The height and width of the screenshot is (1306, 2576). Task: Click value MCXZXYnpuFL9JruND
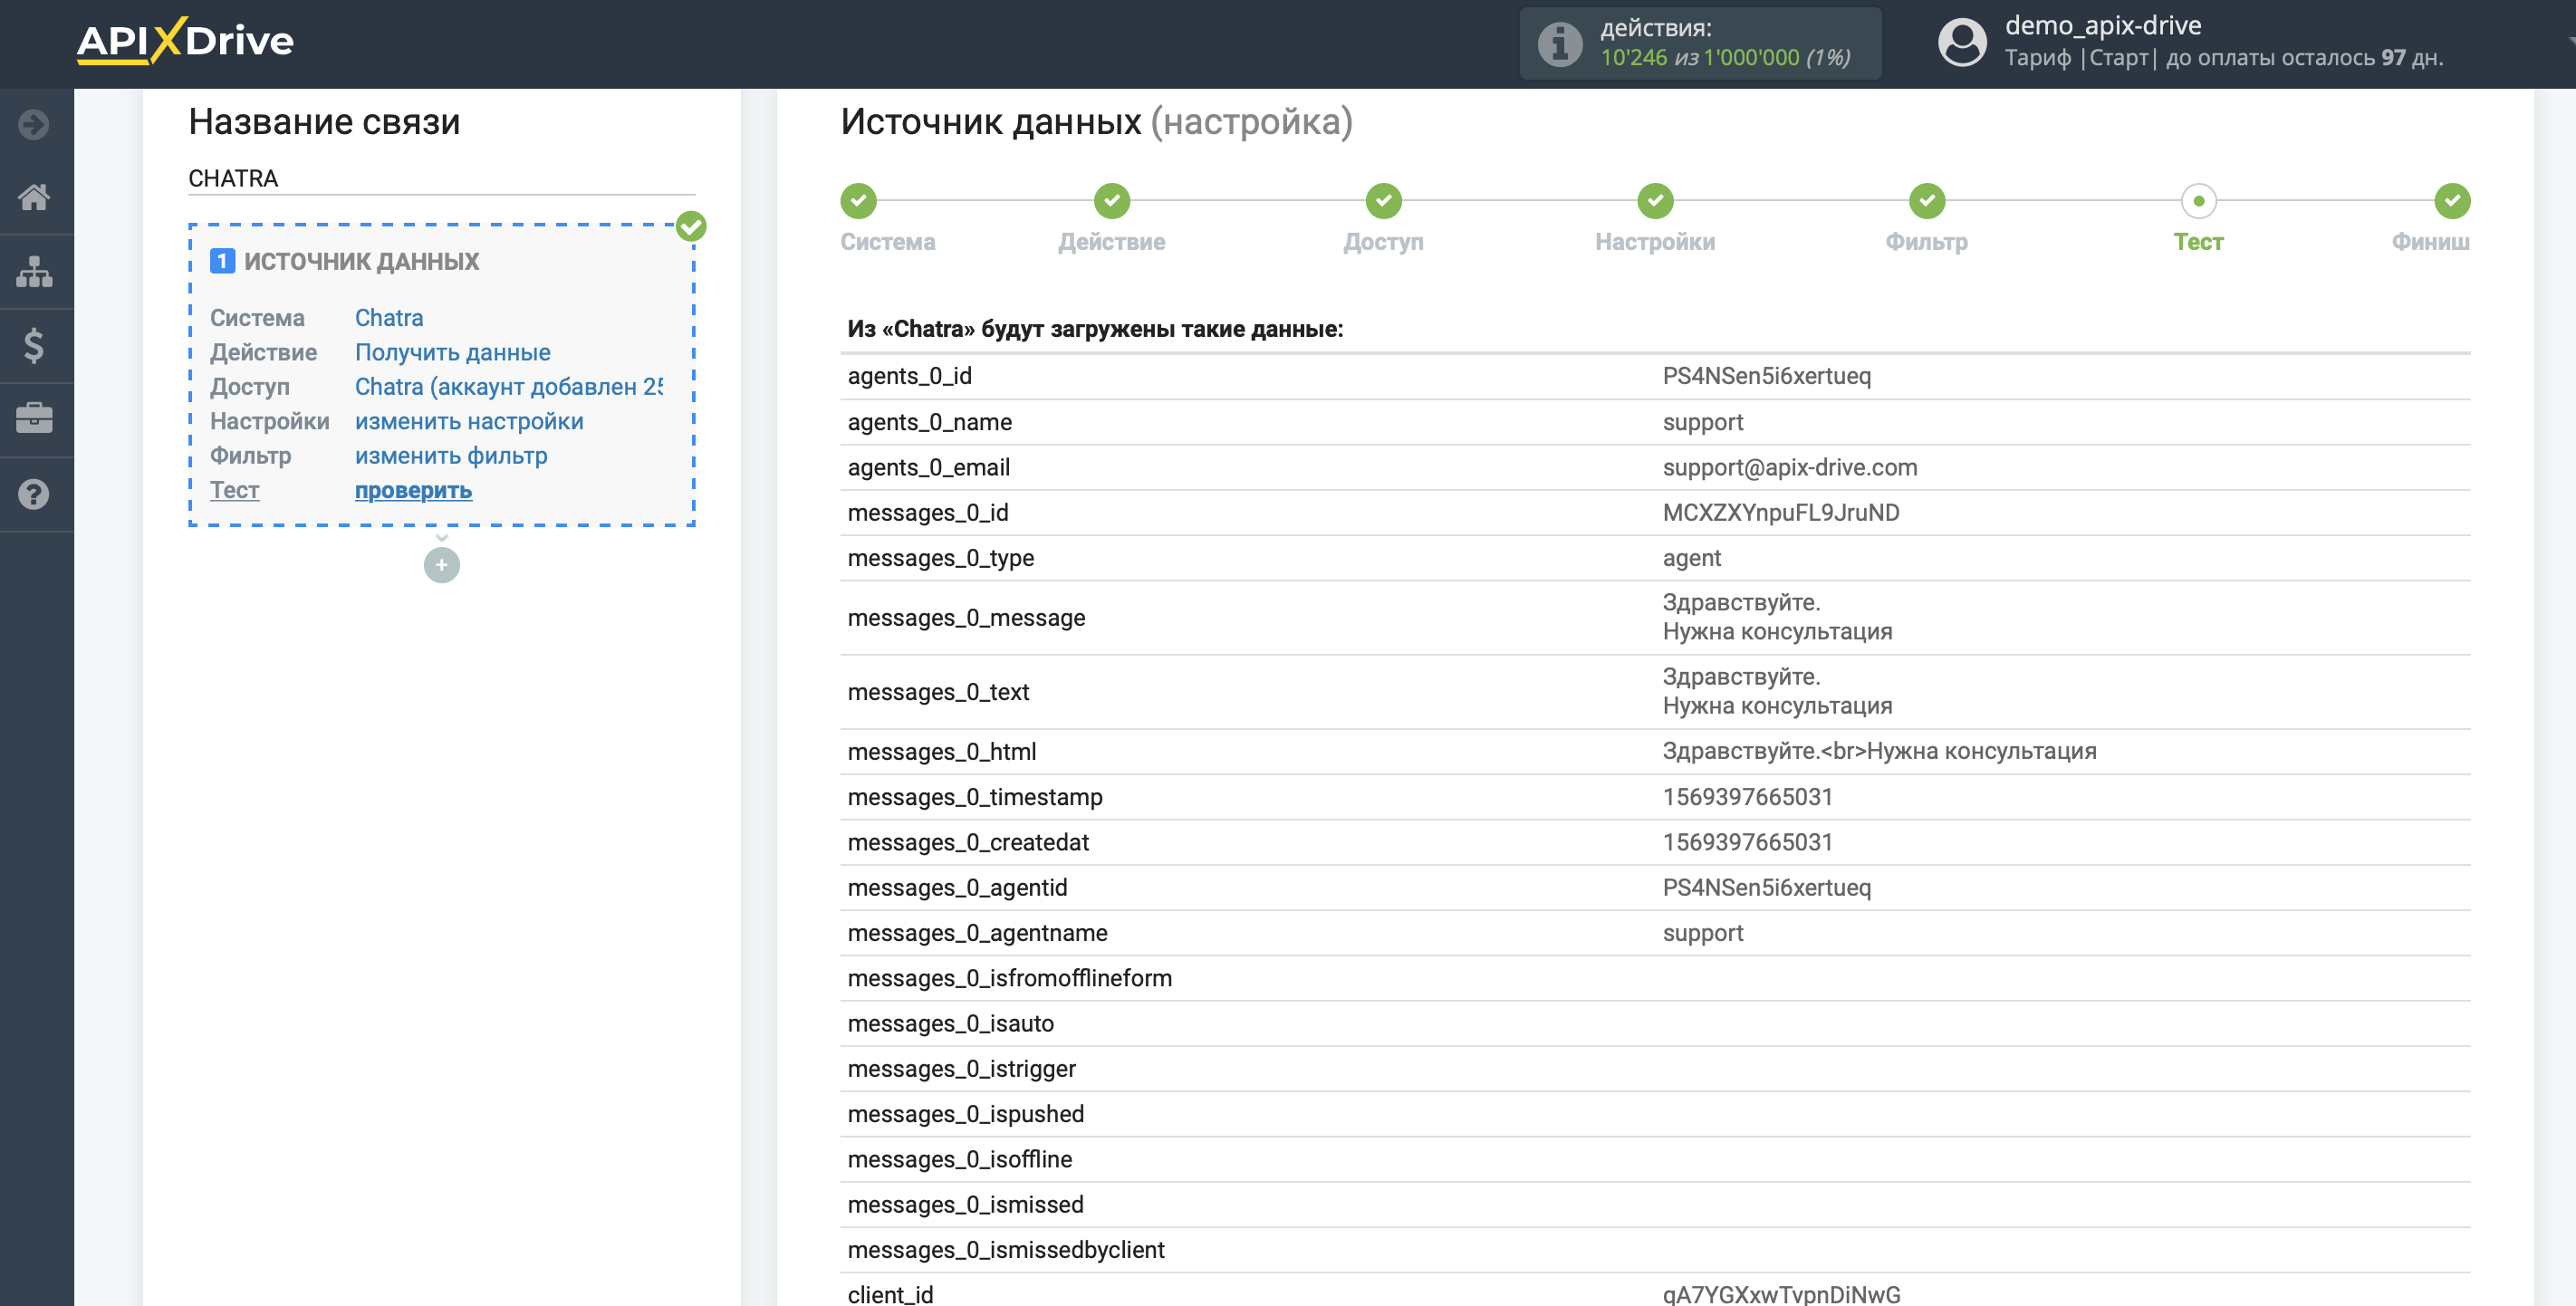pos(1780,513)
